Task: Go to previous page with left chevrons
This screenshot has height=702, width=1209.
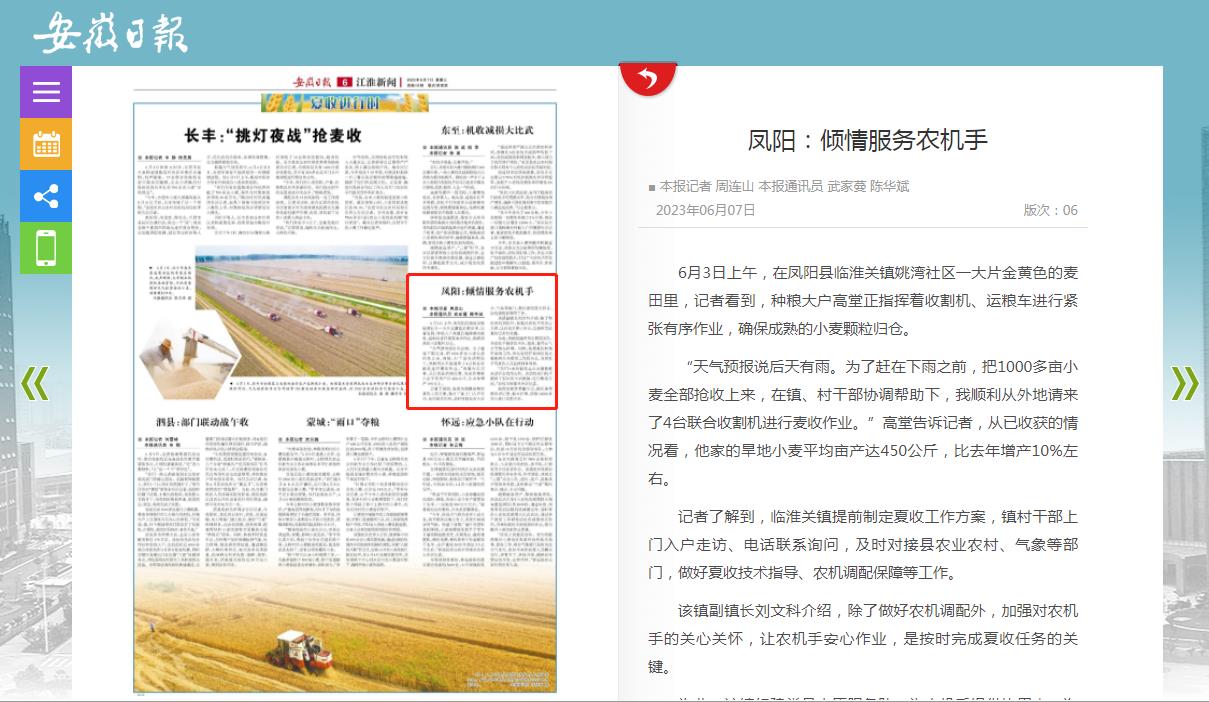Action: 35,383
